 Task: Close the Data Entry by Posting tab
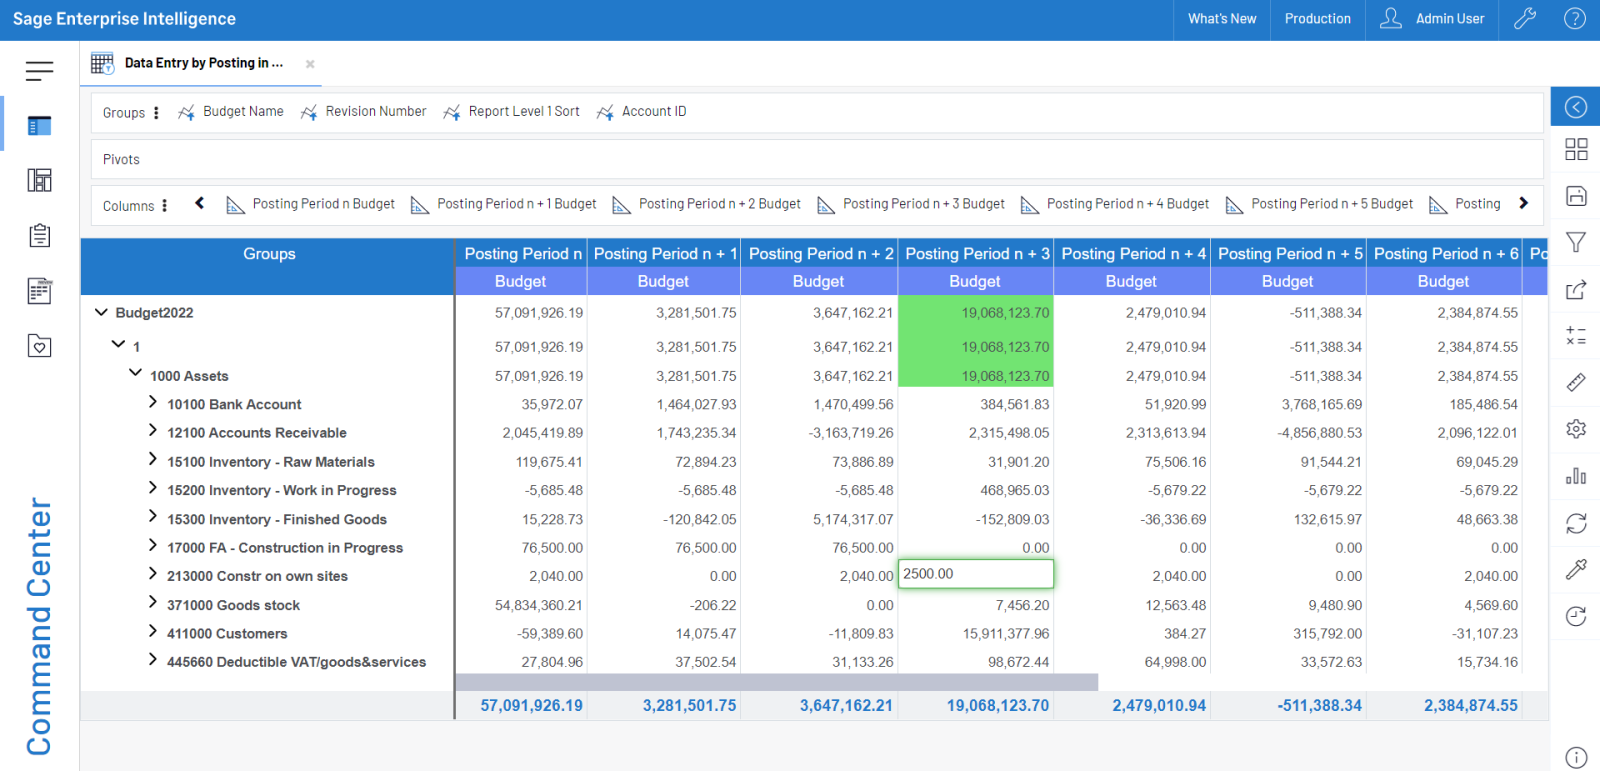point(310,64)
